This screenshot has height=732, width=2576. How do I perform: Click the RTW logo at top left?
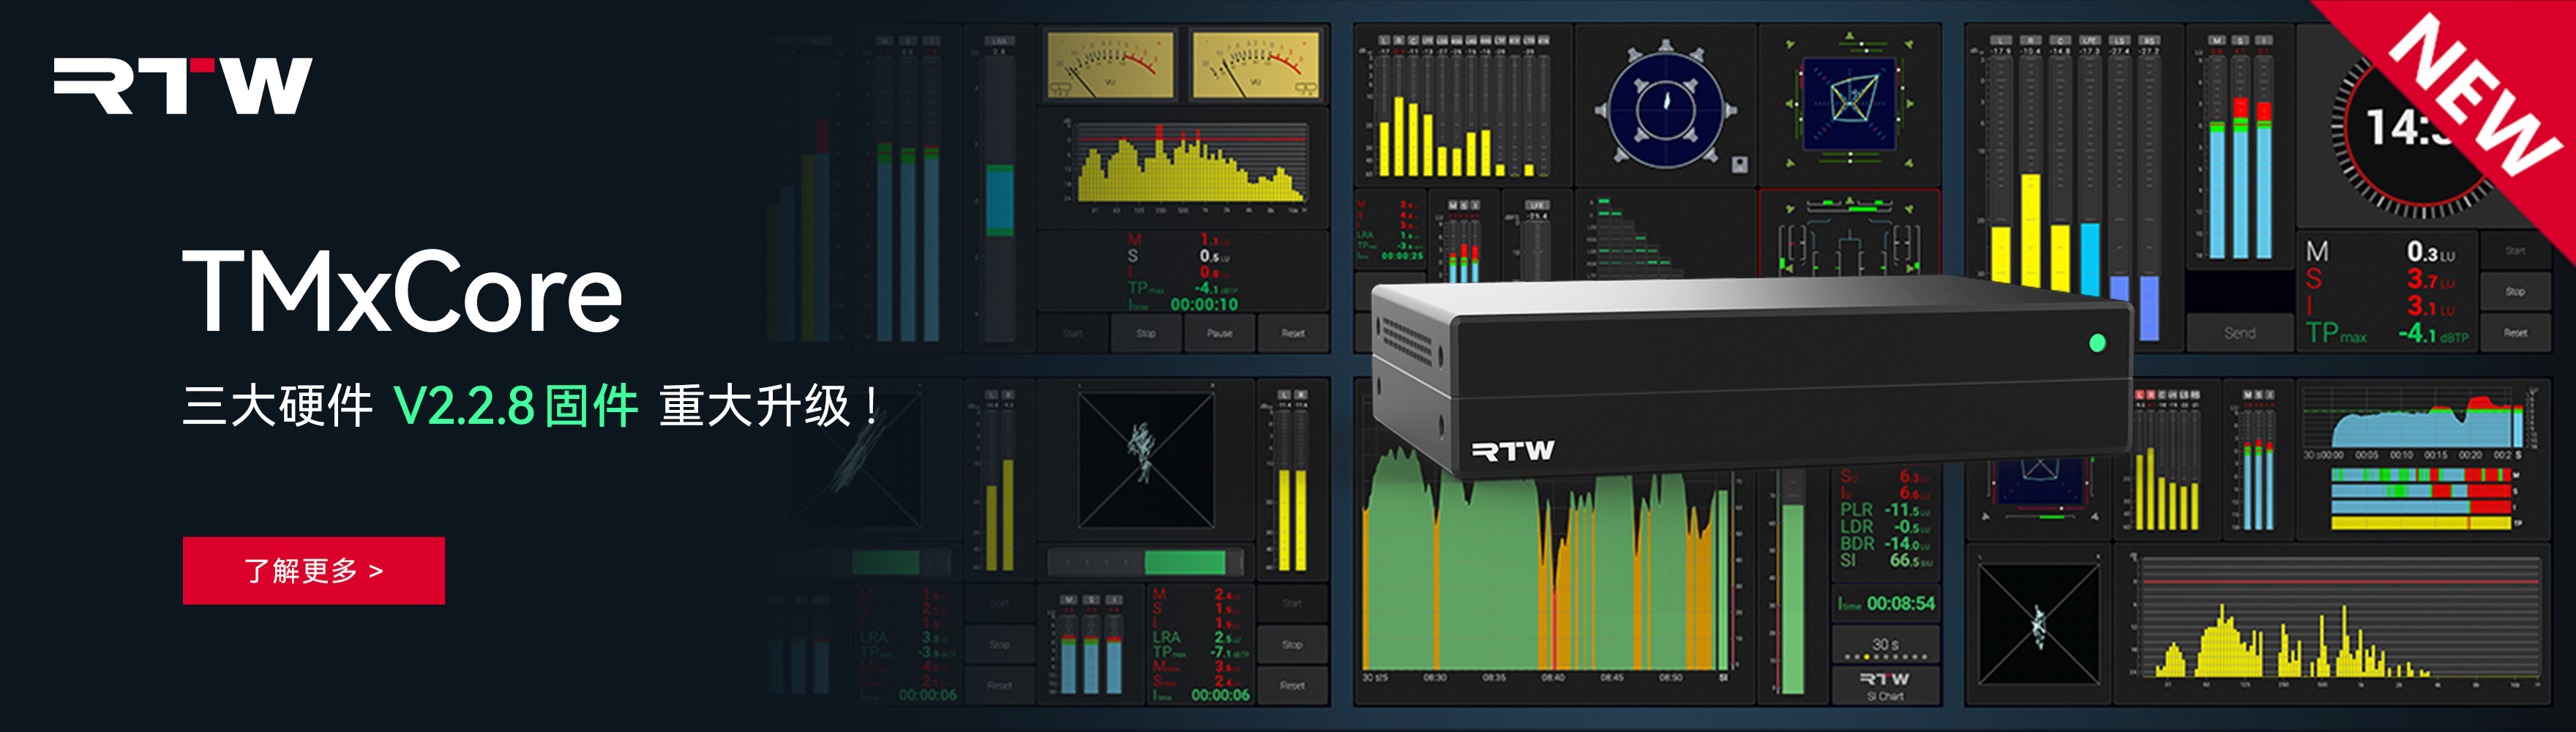tap(183, 86)
